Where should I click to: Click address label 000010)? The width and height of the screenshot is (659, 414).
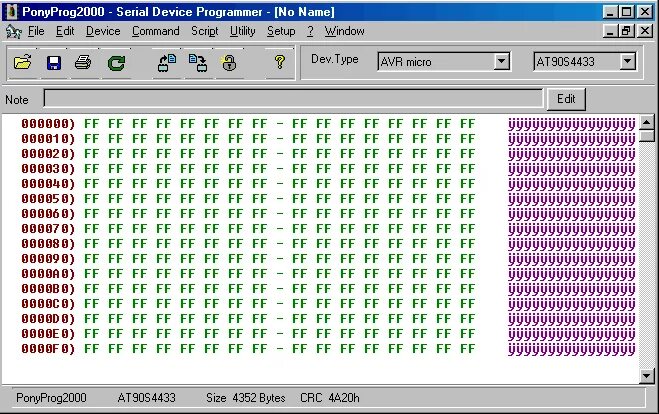click(x=48, y=139)
